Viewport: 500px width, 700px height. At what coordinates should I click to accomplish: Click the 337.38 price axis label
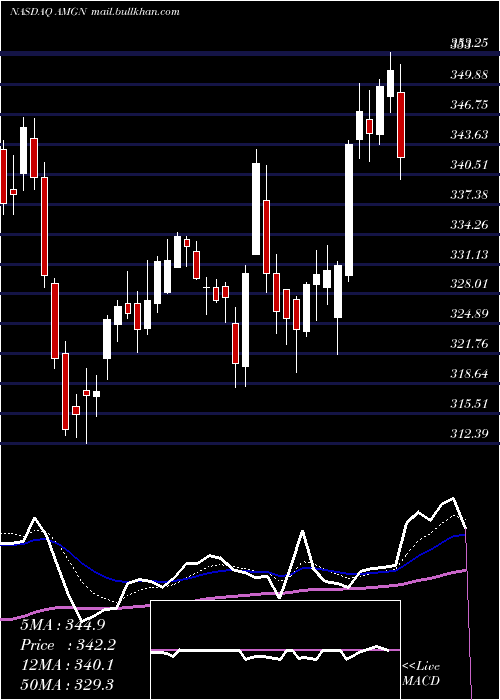click(469, 195)
